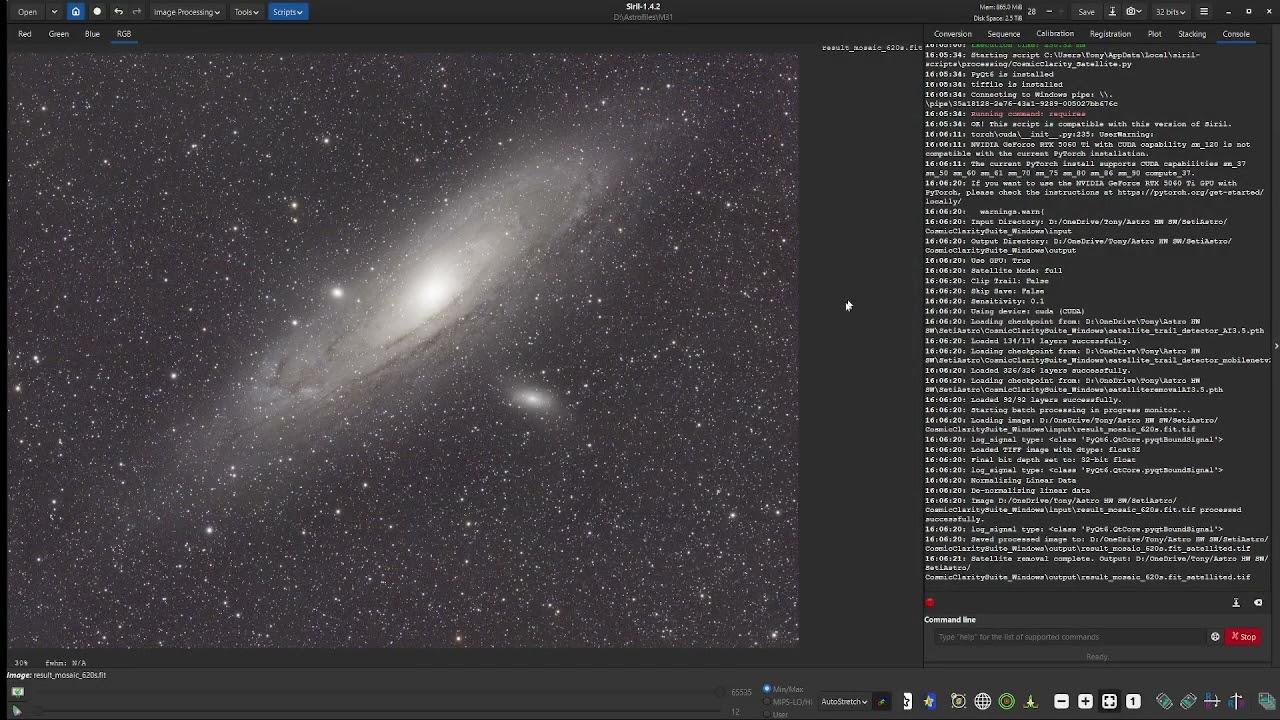Toggle the negative view icon
The height and width of the screenshot is (720, 1280).
(x=907, y=702)
